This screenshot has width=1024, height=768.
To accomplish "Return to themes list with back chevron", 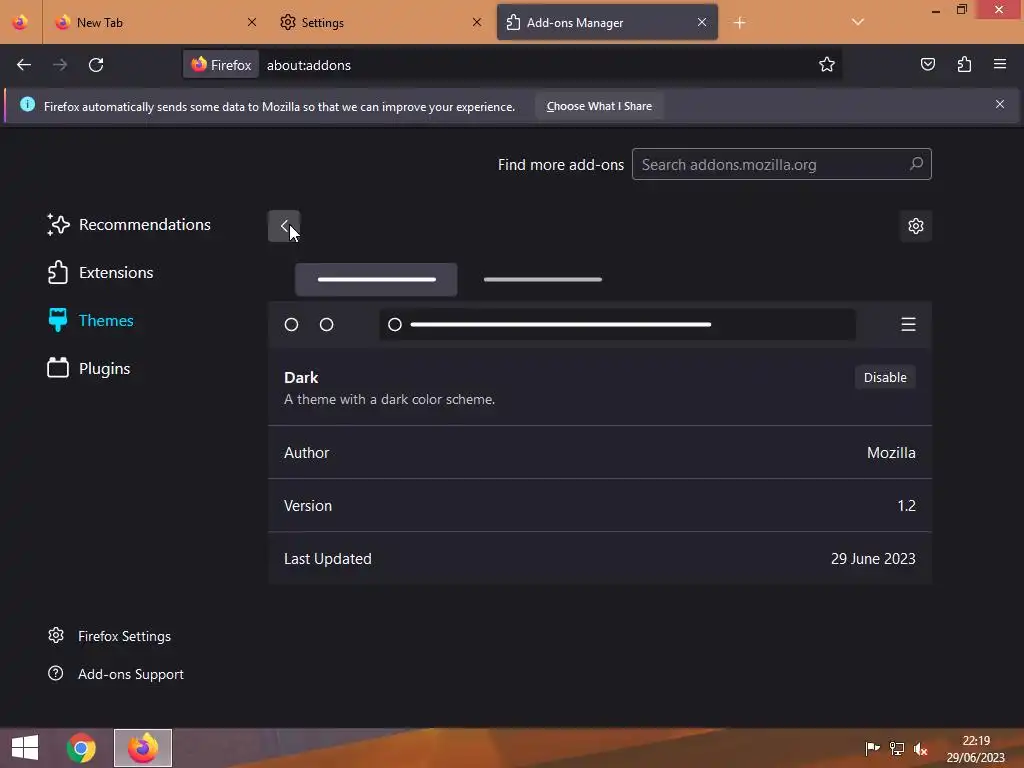I will coord(284,226).
